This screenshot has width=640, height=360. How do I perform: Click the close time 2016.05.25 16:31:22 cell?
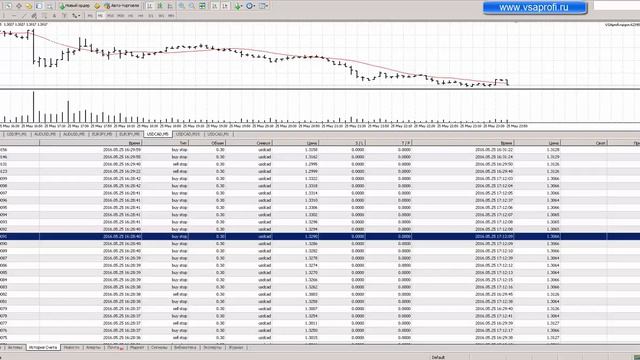494,150
